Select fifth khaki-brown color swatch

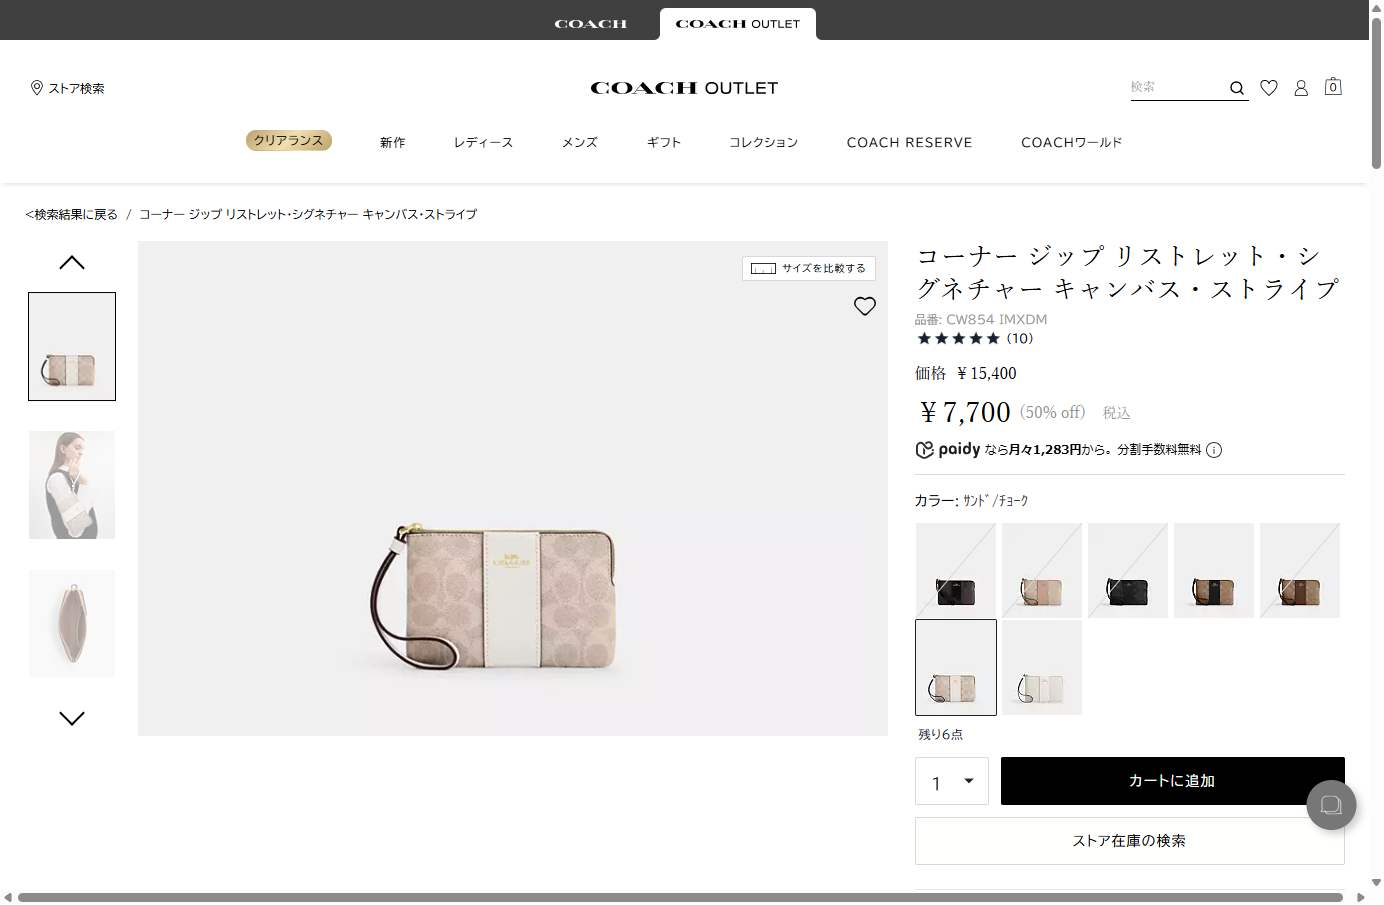pos(1300,570)
